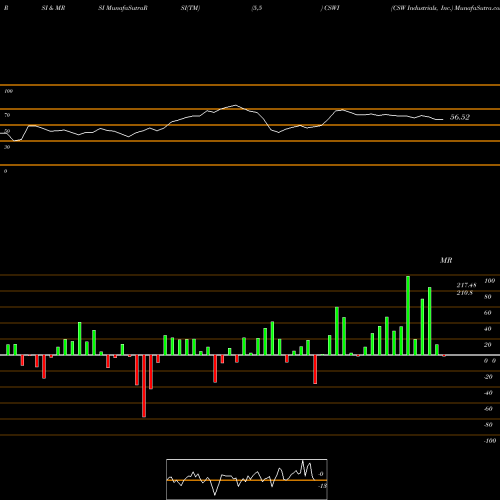500x500 pixels.
Task: Click the MR axis label 80
Action: [488, 297]
